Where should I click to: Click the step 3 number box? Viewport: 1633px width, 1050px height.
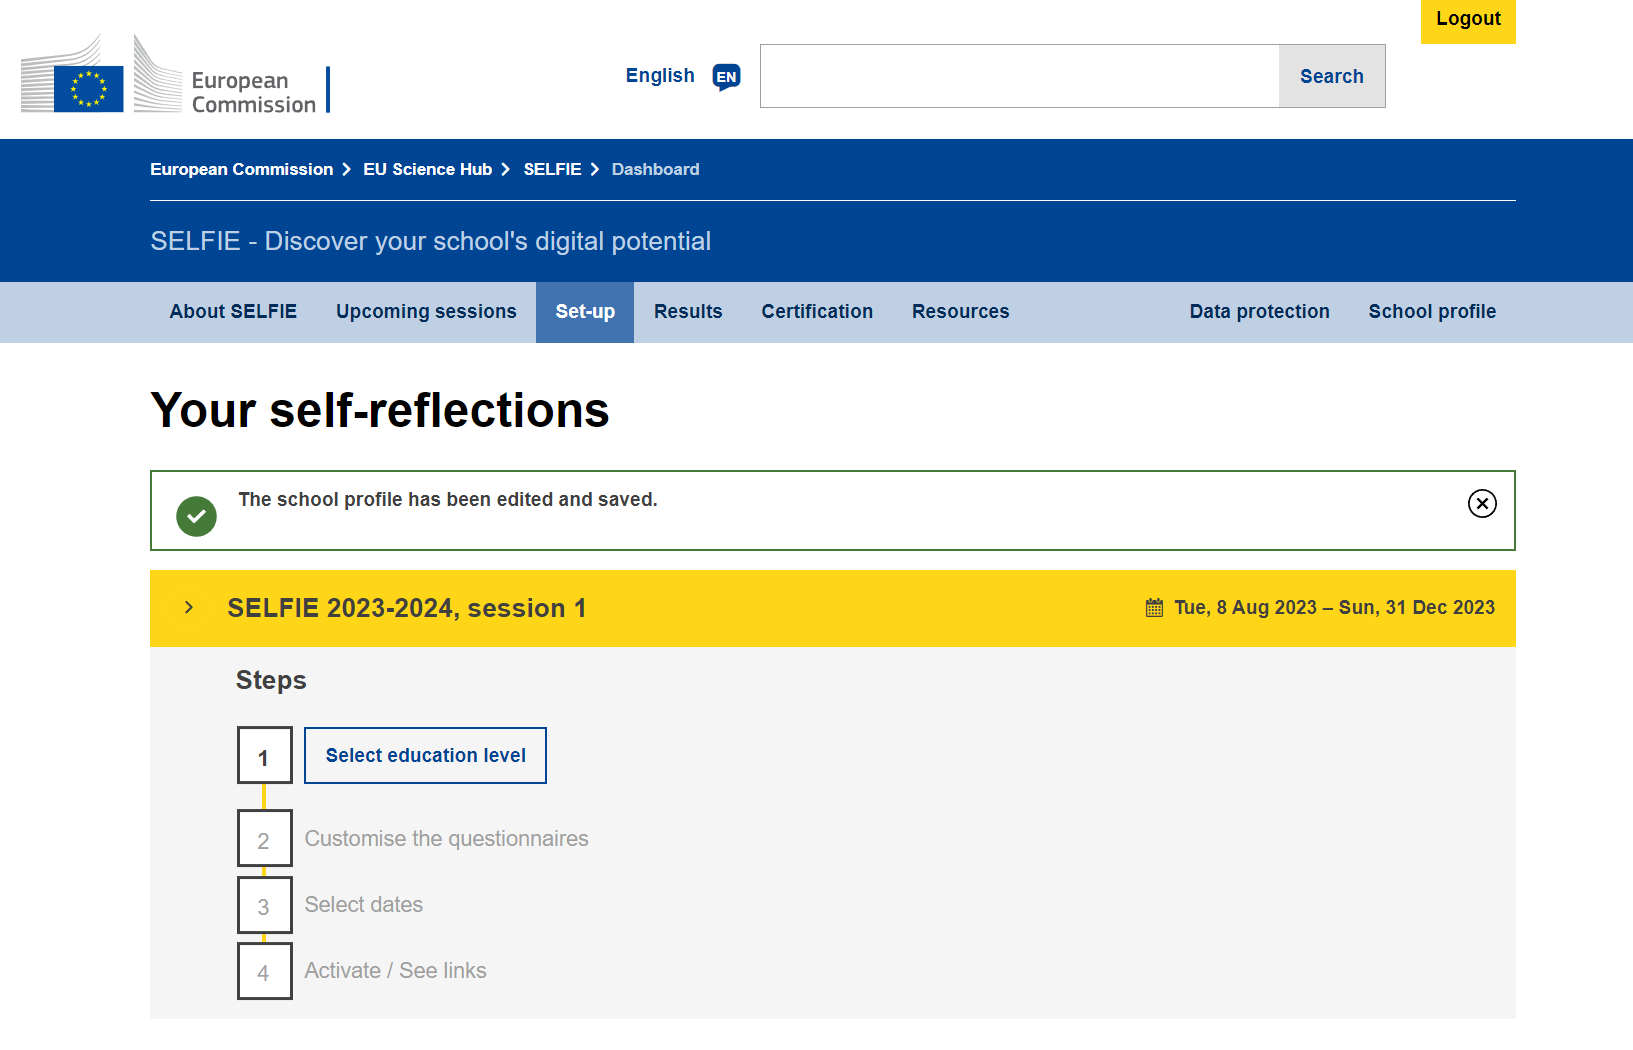coord(264,905)
